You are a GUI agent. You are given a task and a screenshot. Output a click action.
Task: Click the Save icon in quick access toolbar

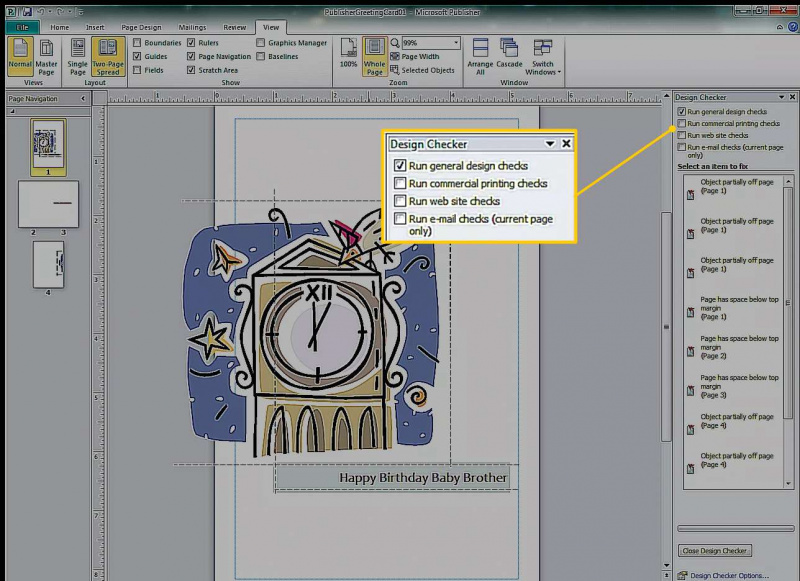[27, 11]
